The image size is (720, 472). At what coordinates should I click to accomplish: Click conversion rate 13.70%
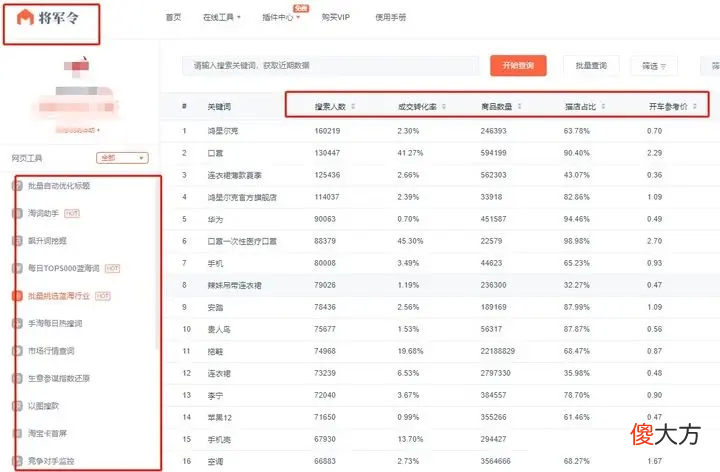[410, 439]
